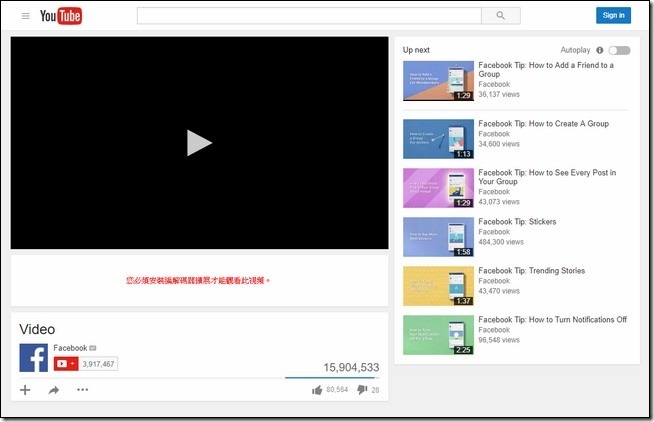Open the hamburger guide menu
Viewport: 654px width, 422px height.
26,16
